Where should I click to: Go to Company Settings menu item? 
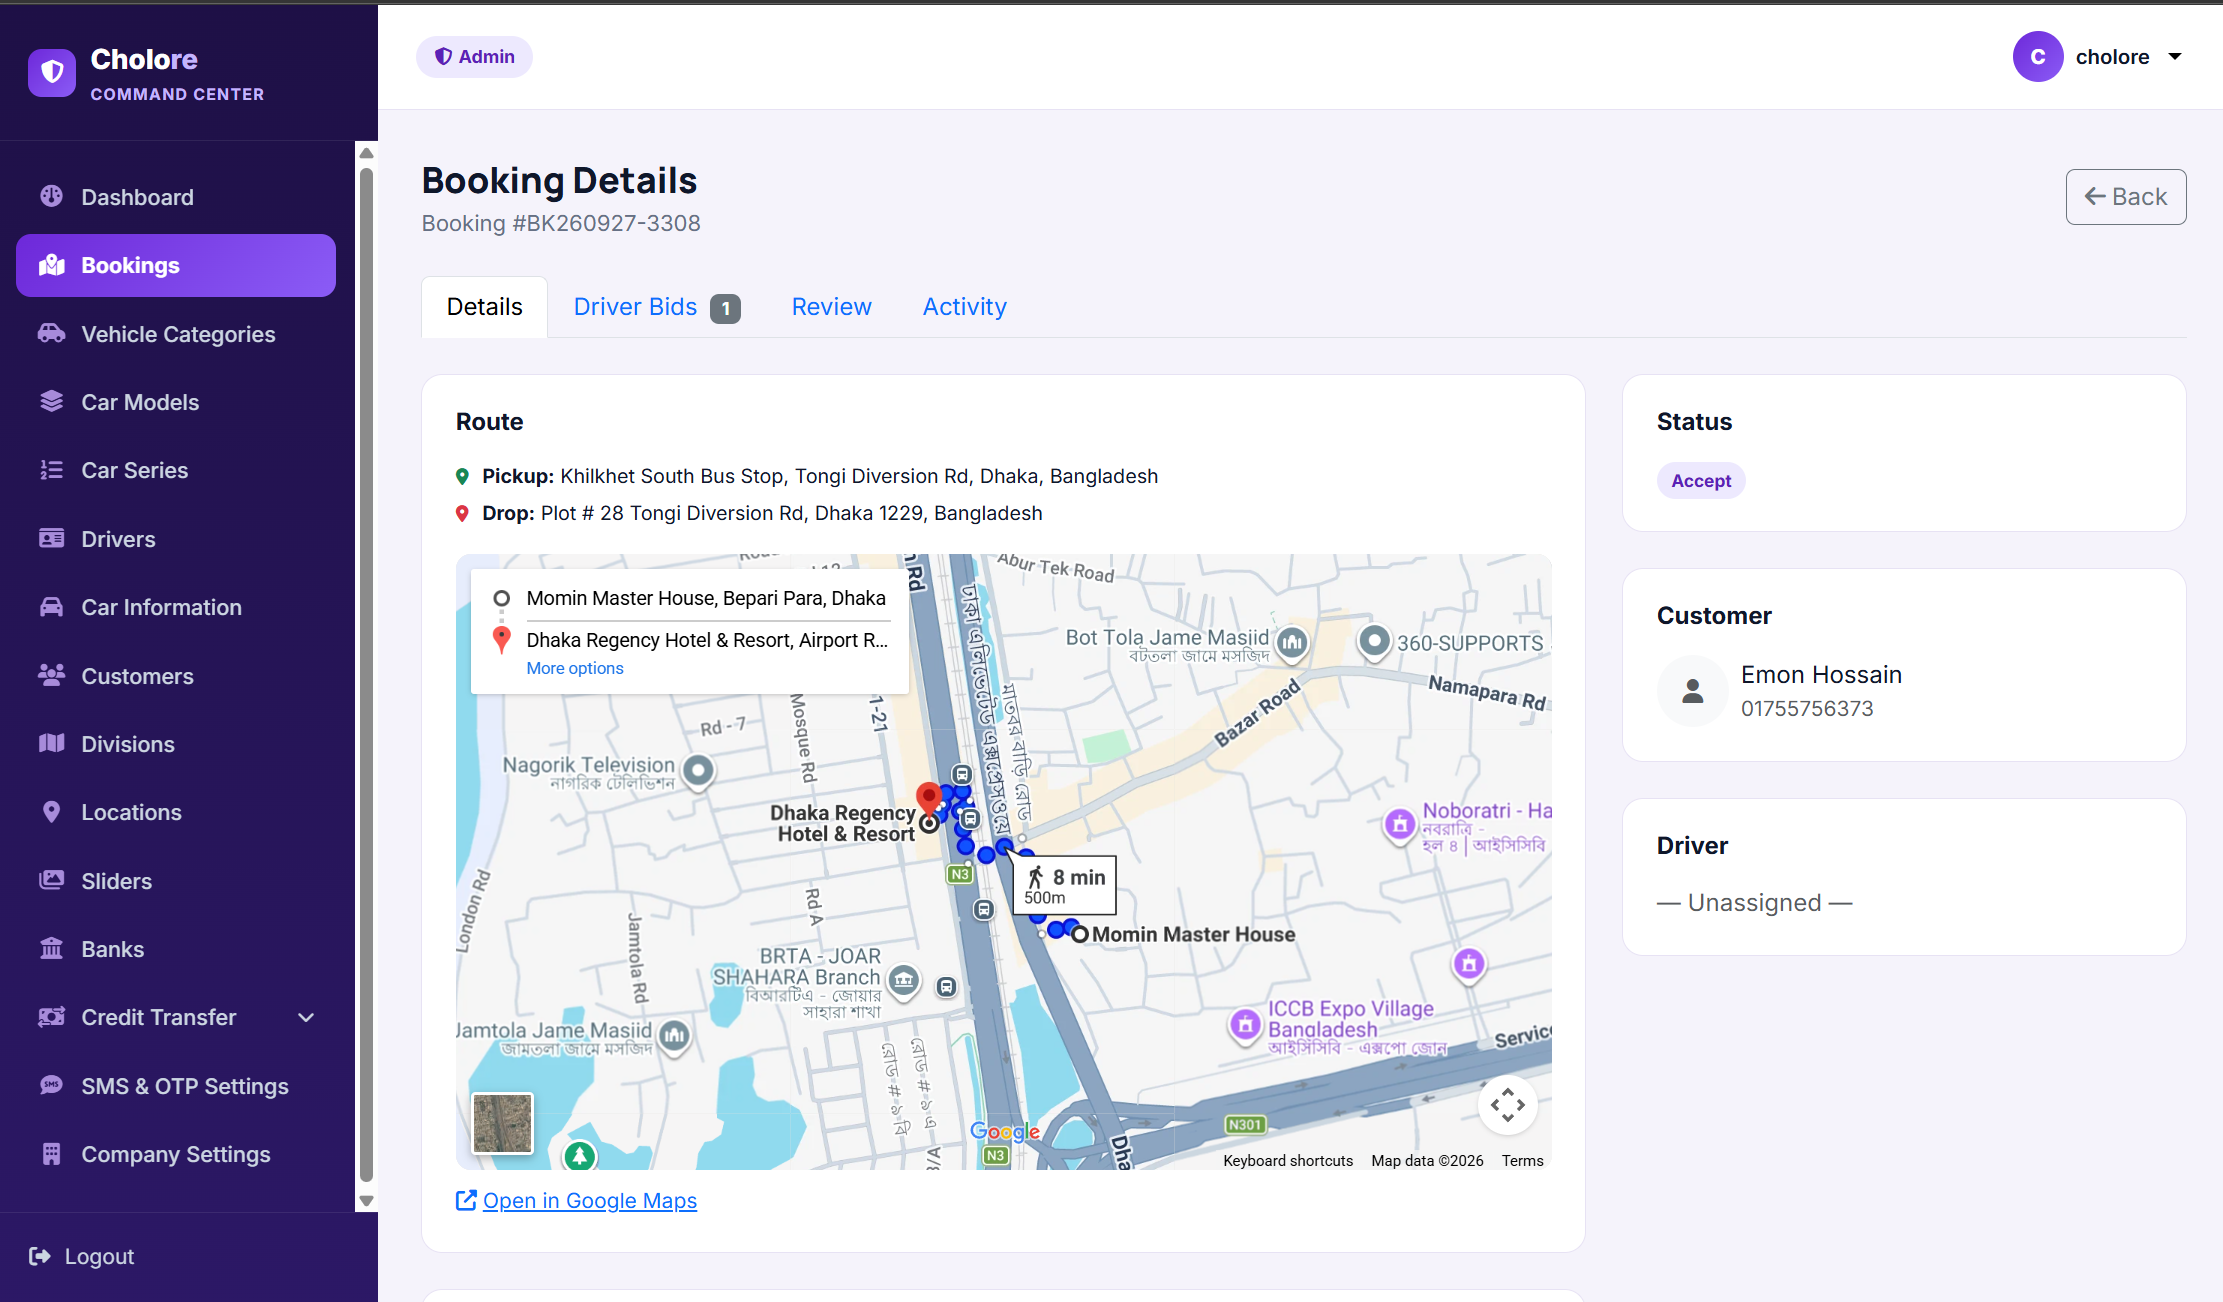(x=176, y=1154)
